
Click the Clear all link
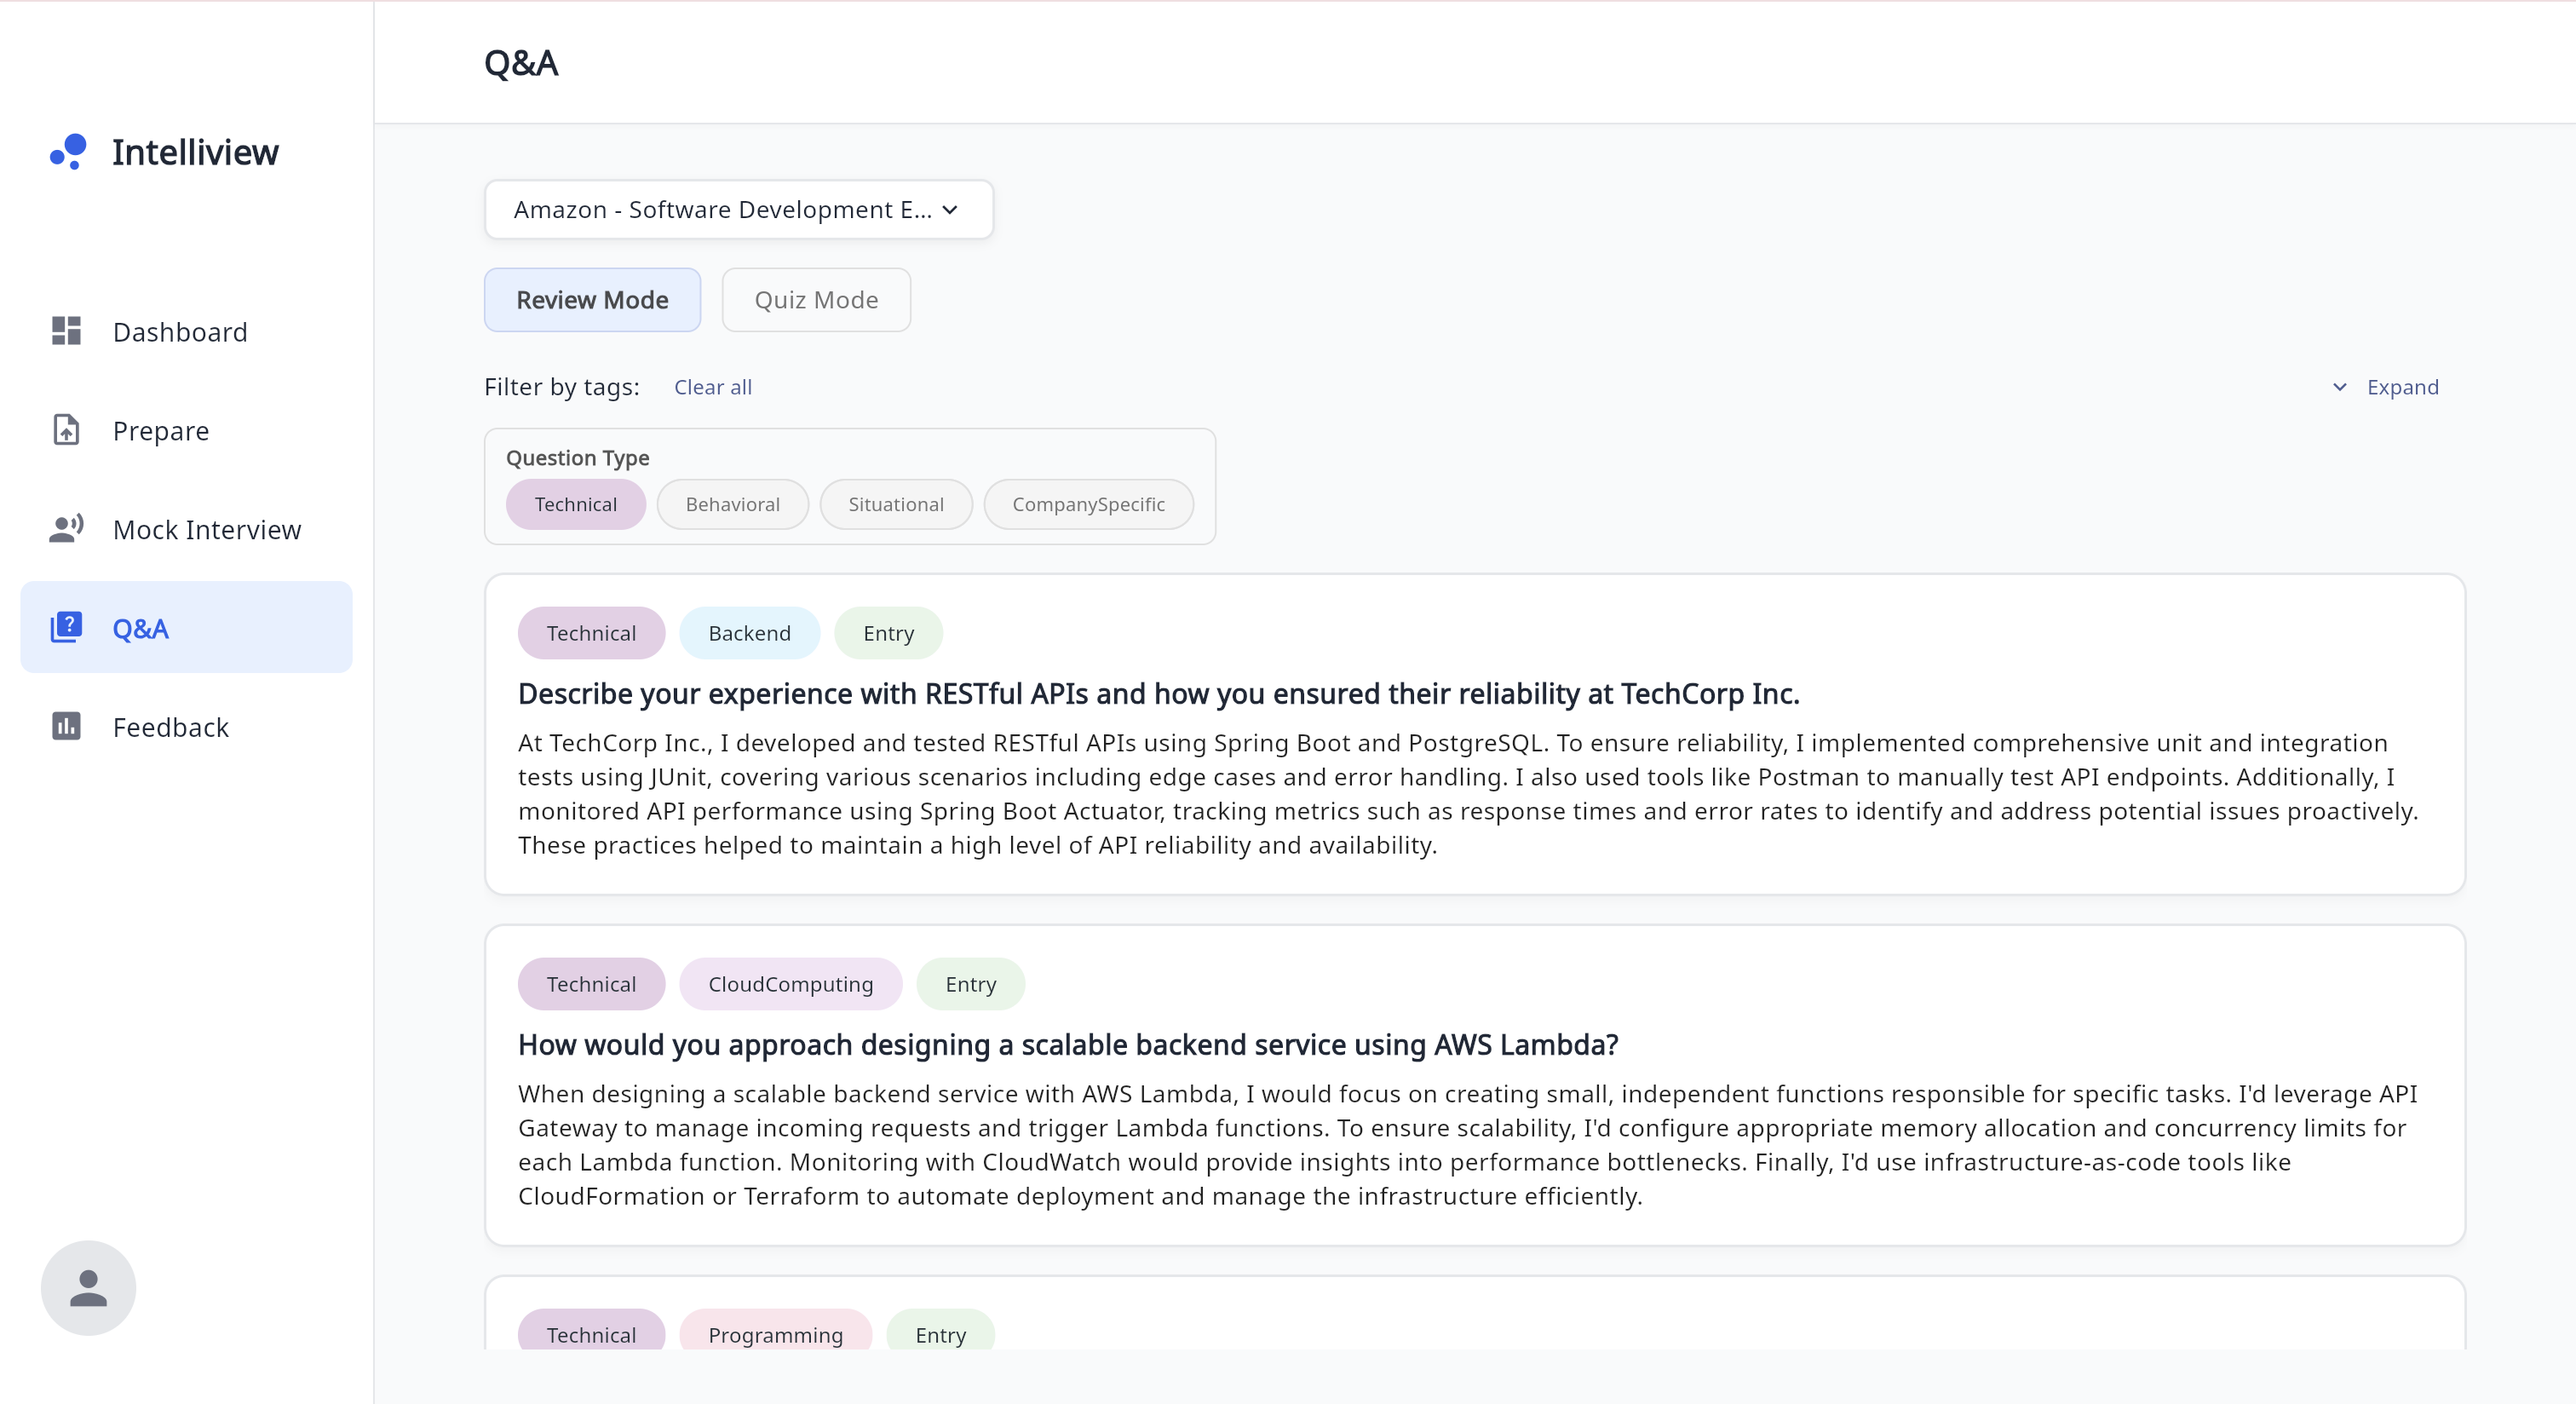coord(712,387)
